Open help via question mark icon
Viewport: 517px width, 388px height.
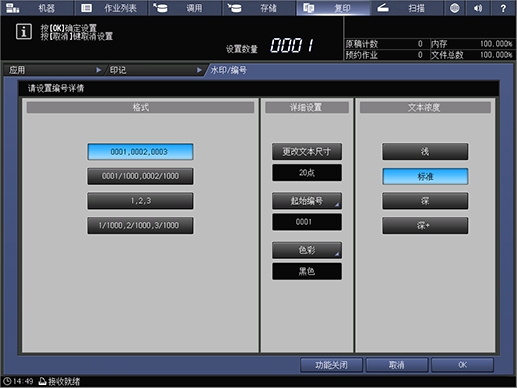(x=503, y=8)
